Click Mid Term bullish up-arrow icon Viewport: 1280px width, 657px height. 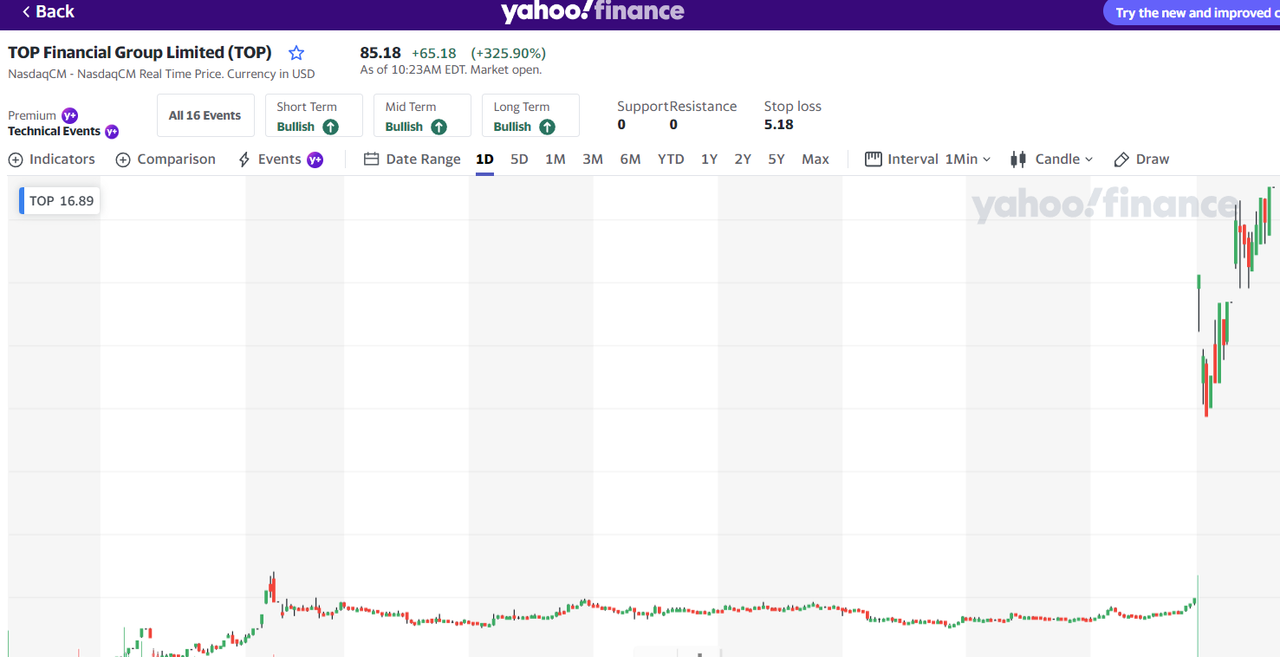tap(438, 127)
